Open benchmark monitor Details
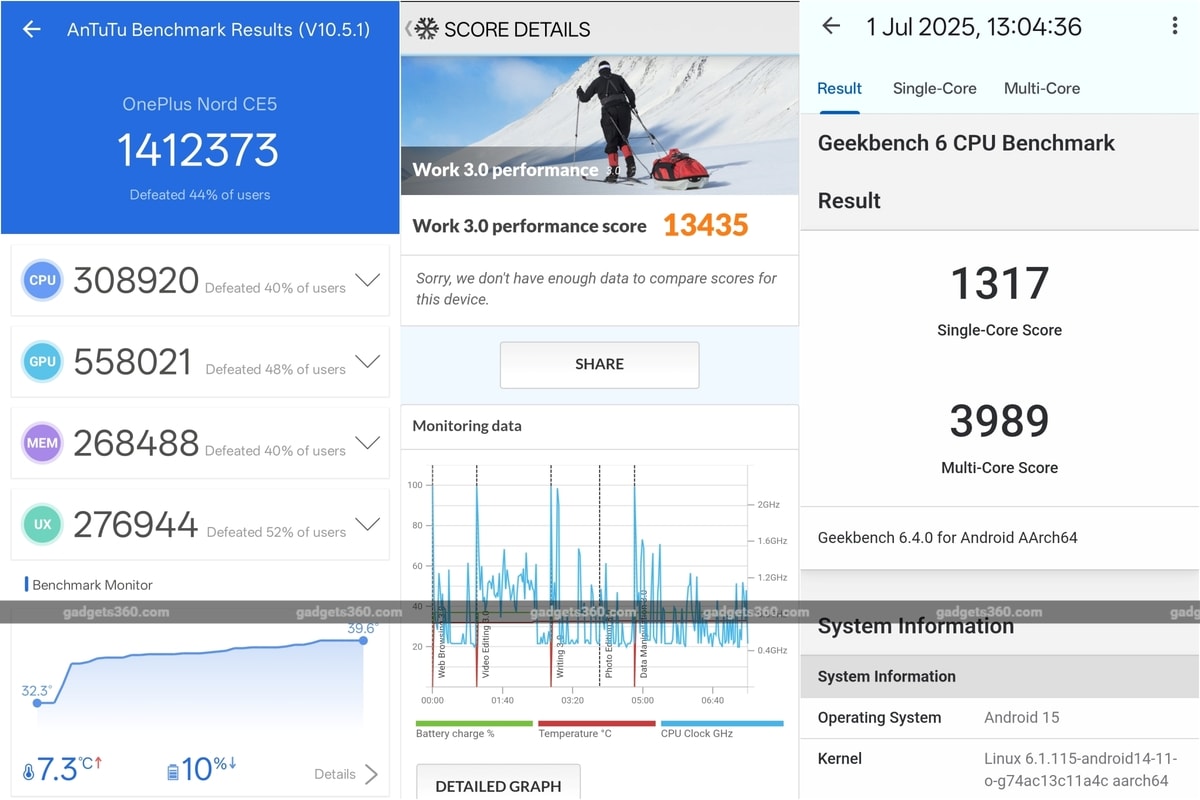 point(346,774)
